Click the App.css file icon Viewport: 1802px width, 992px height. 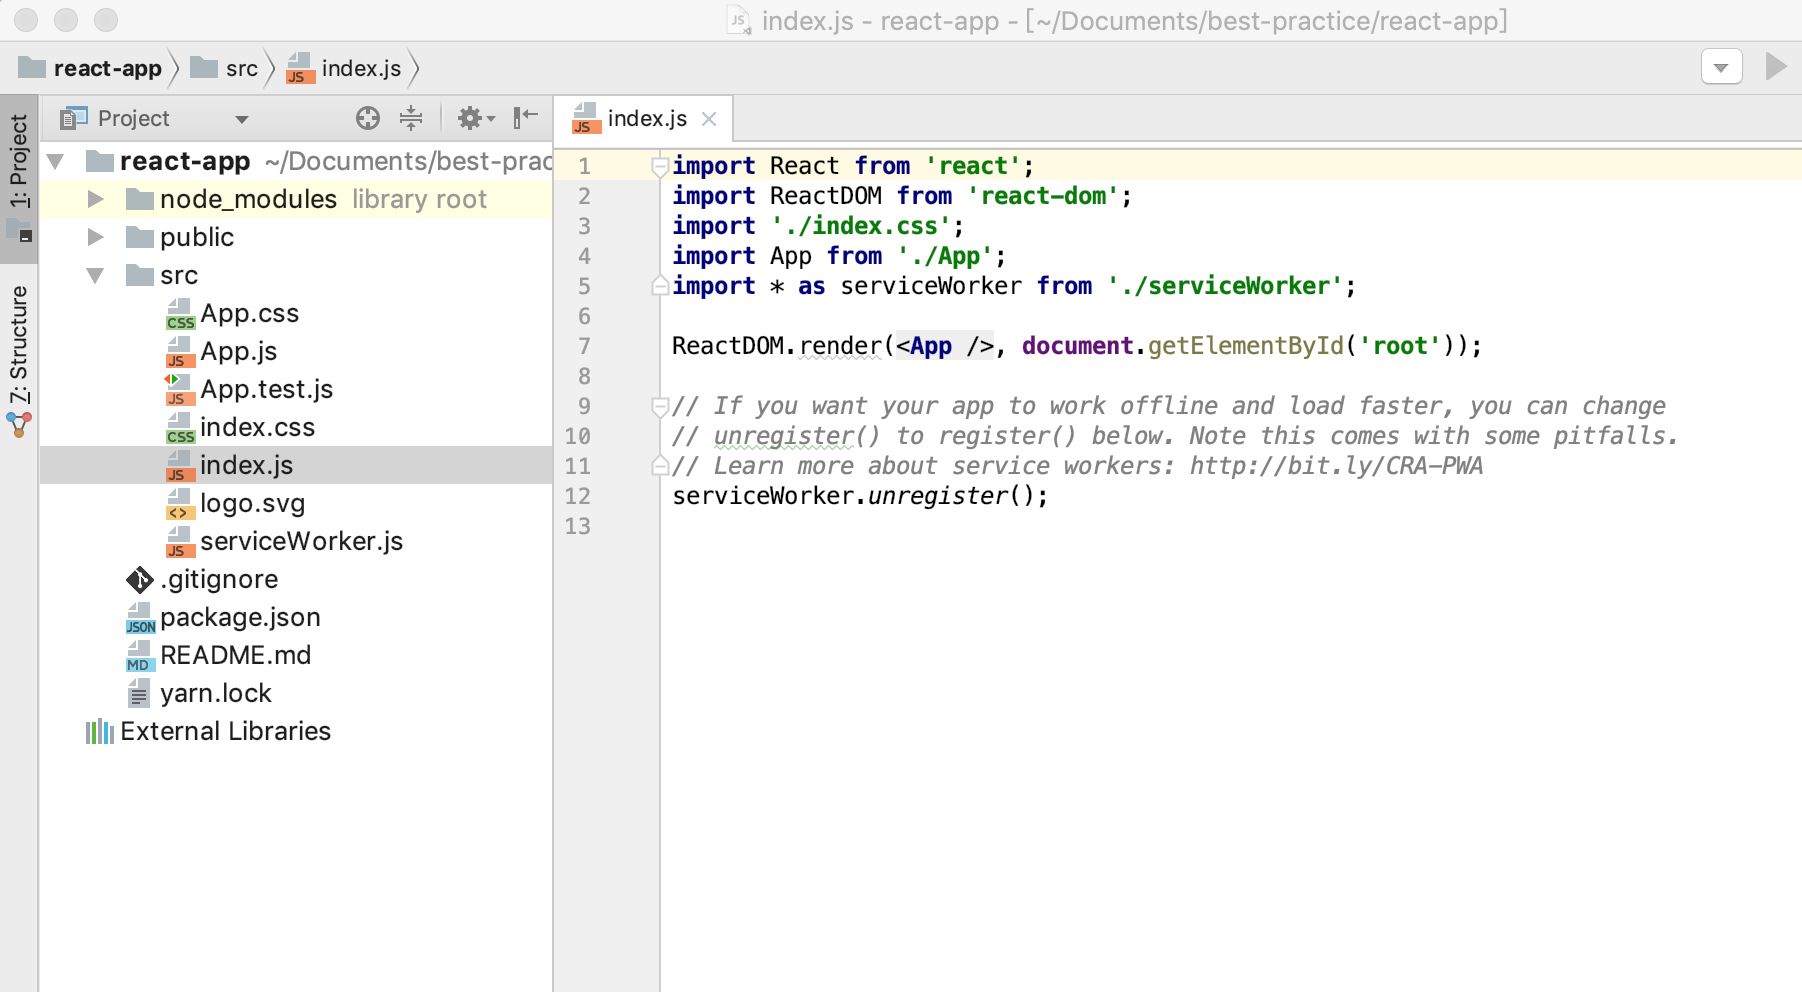click(180, 314)
